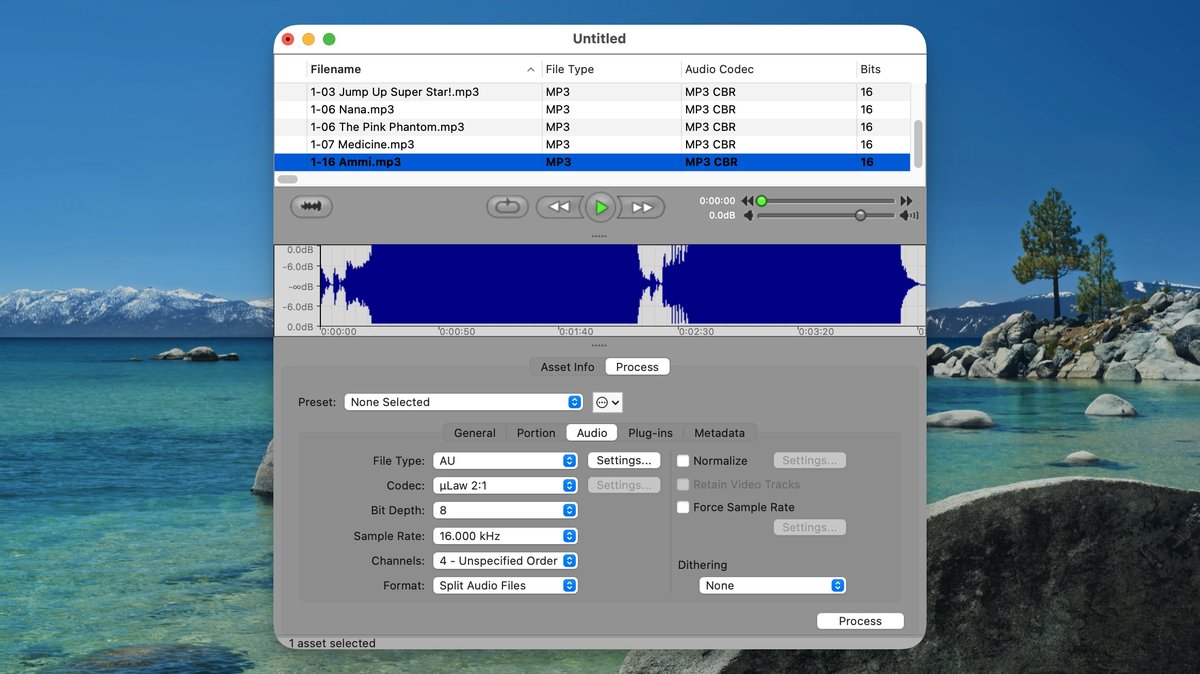Open the Dithering dropdown
1200x674 pixels.
click(x=771, y=585)
